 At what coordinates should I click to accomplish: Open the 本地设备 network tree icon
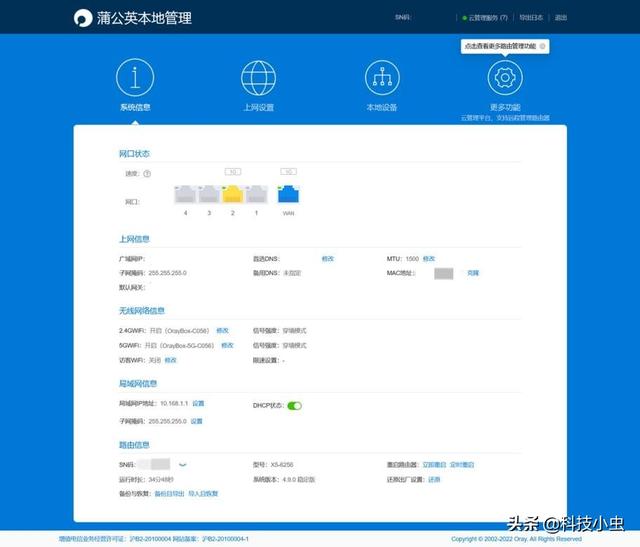[381, 76]
